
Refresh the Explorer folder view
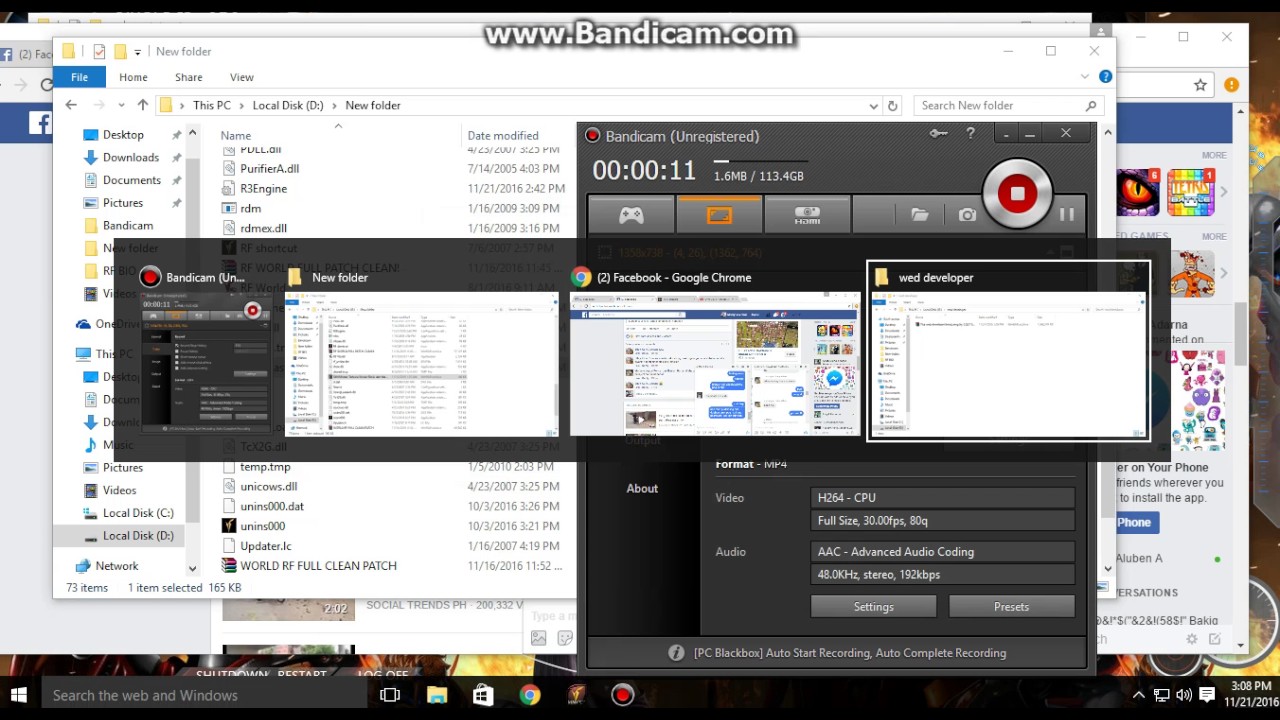(x=892, y=105)
